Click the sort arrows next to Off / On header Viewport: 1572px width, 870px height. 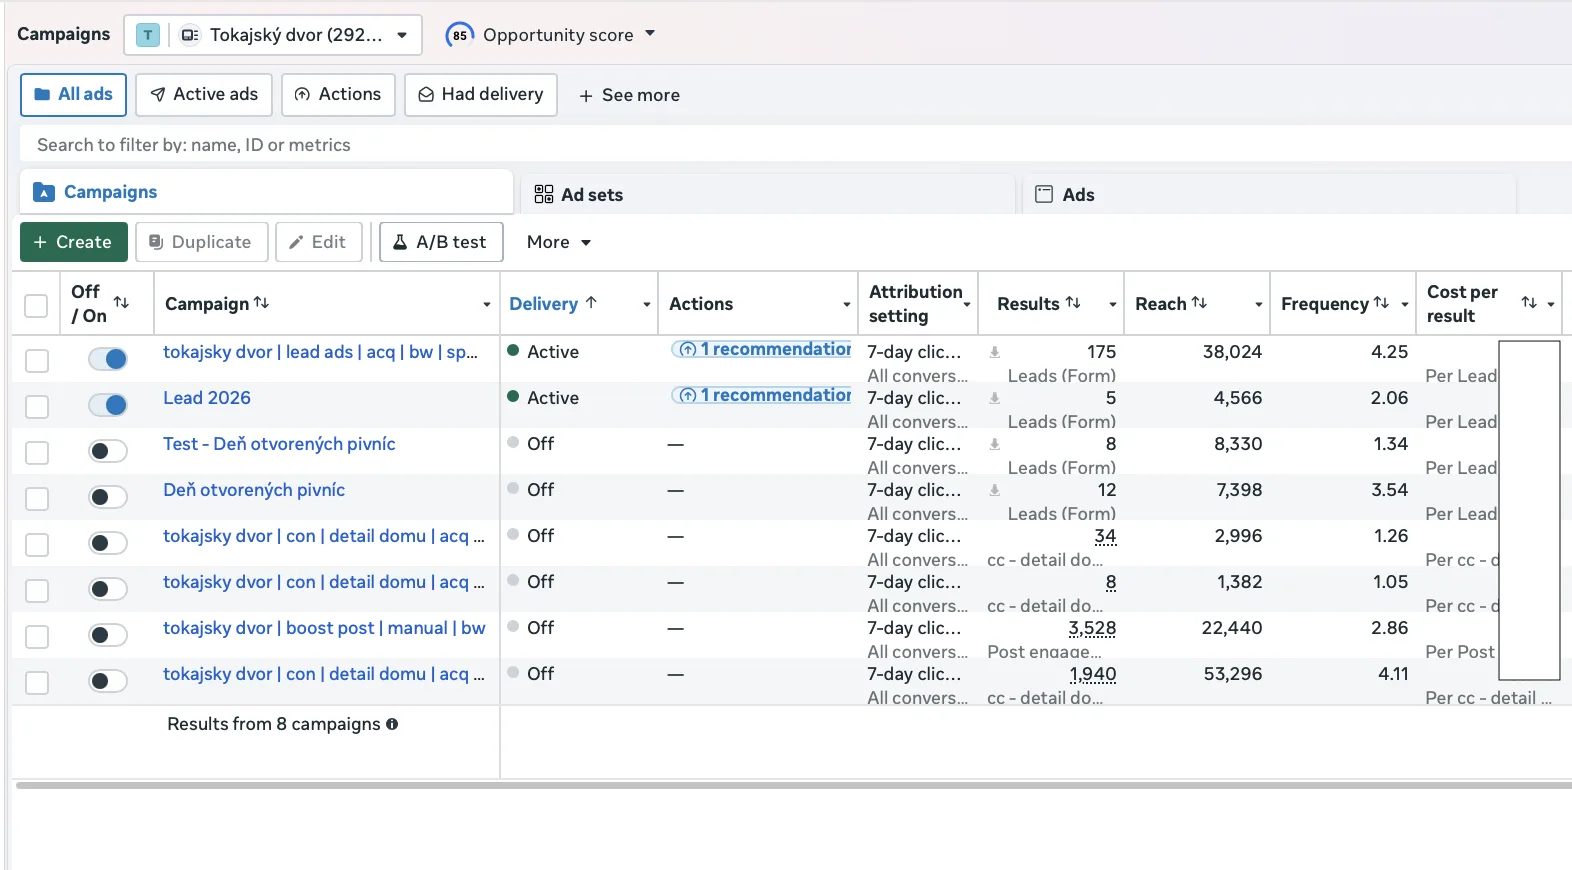(x=121, y=302)
